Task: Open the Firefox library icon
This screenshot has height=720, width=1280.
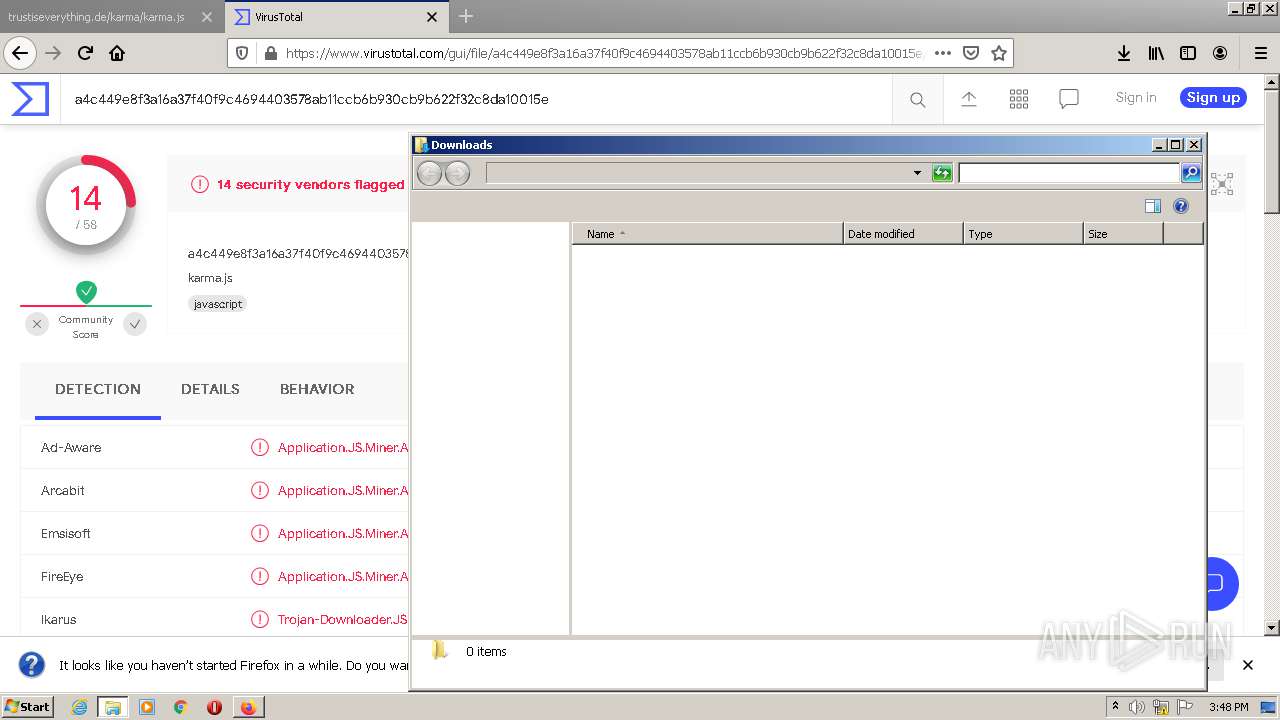Action: pyautogui.click(x=1156, y=53)
